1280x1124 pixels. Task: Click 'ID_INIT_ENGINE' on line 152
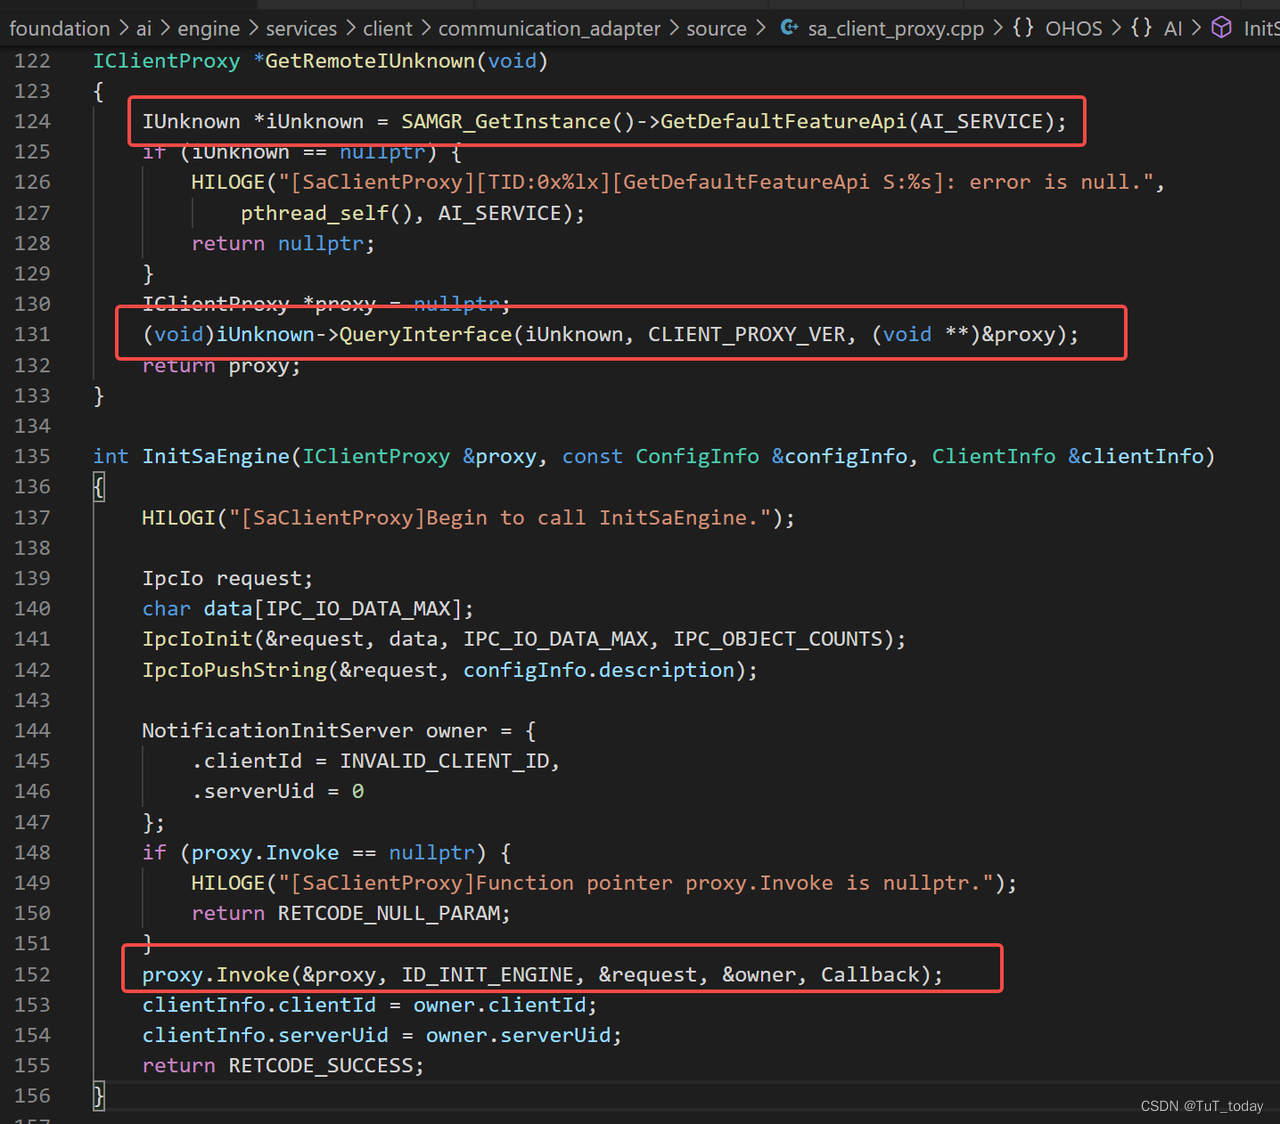pyautogui.click(x=487, y=974)
